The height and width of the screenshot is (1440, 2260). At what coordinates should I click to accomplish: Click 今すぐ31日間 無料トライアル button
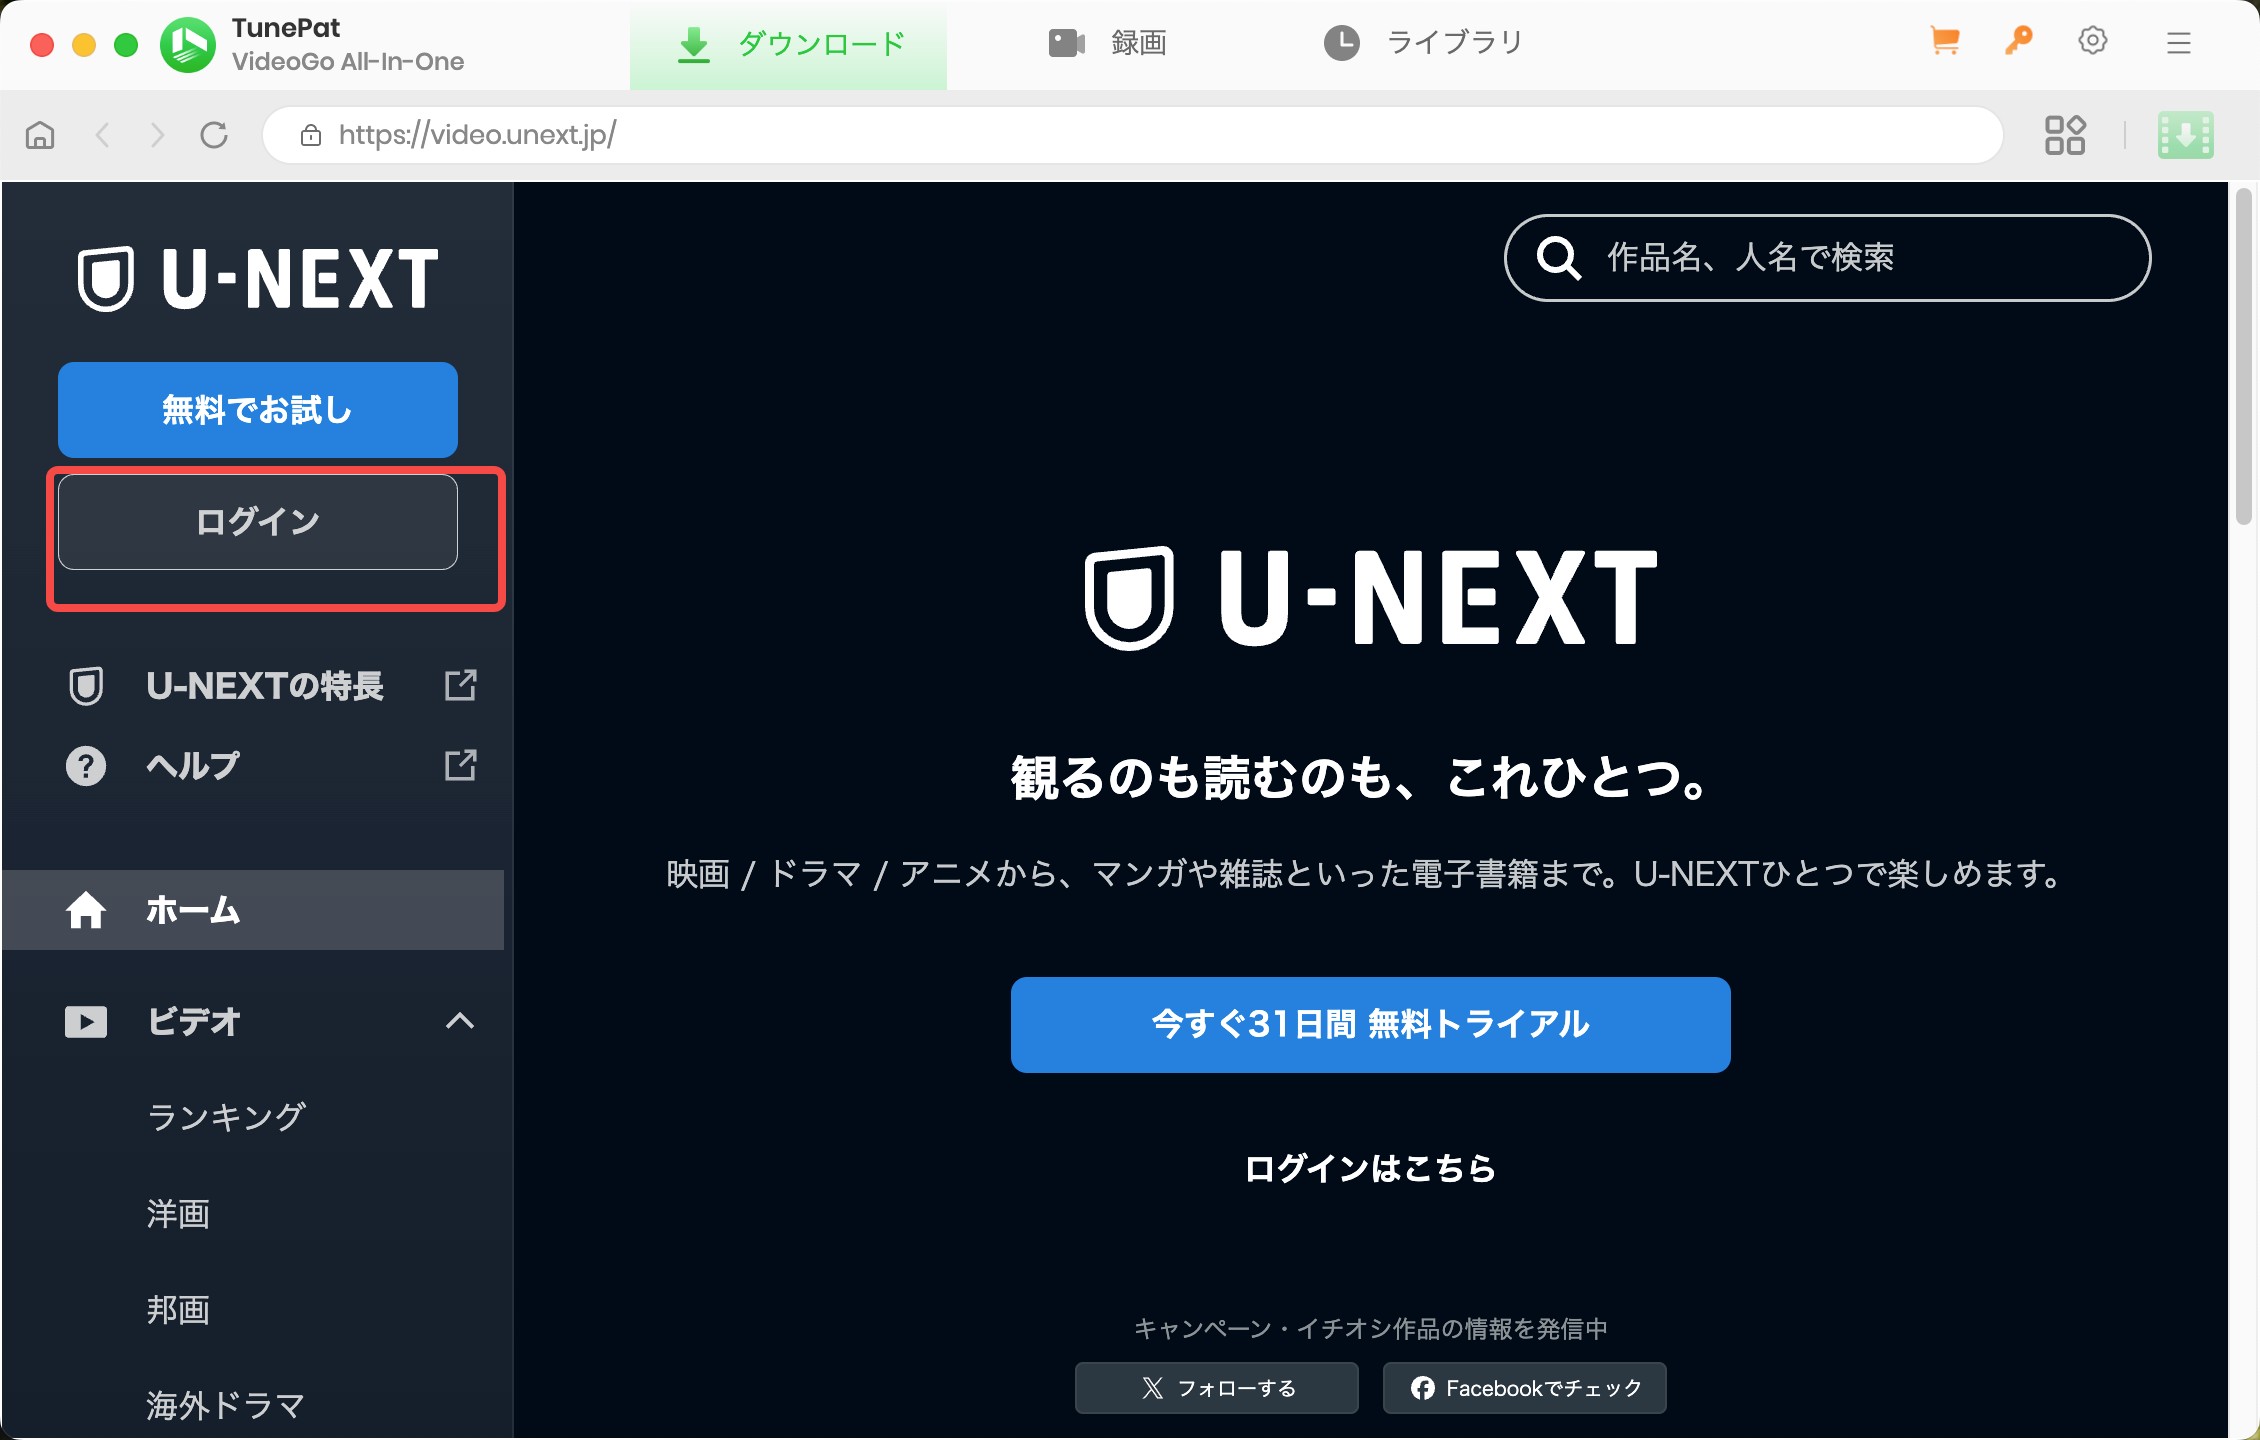tap(1371, 1025)
